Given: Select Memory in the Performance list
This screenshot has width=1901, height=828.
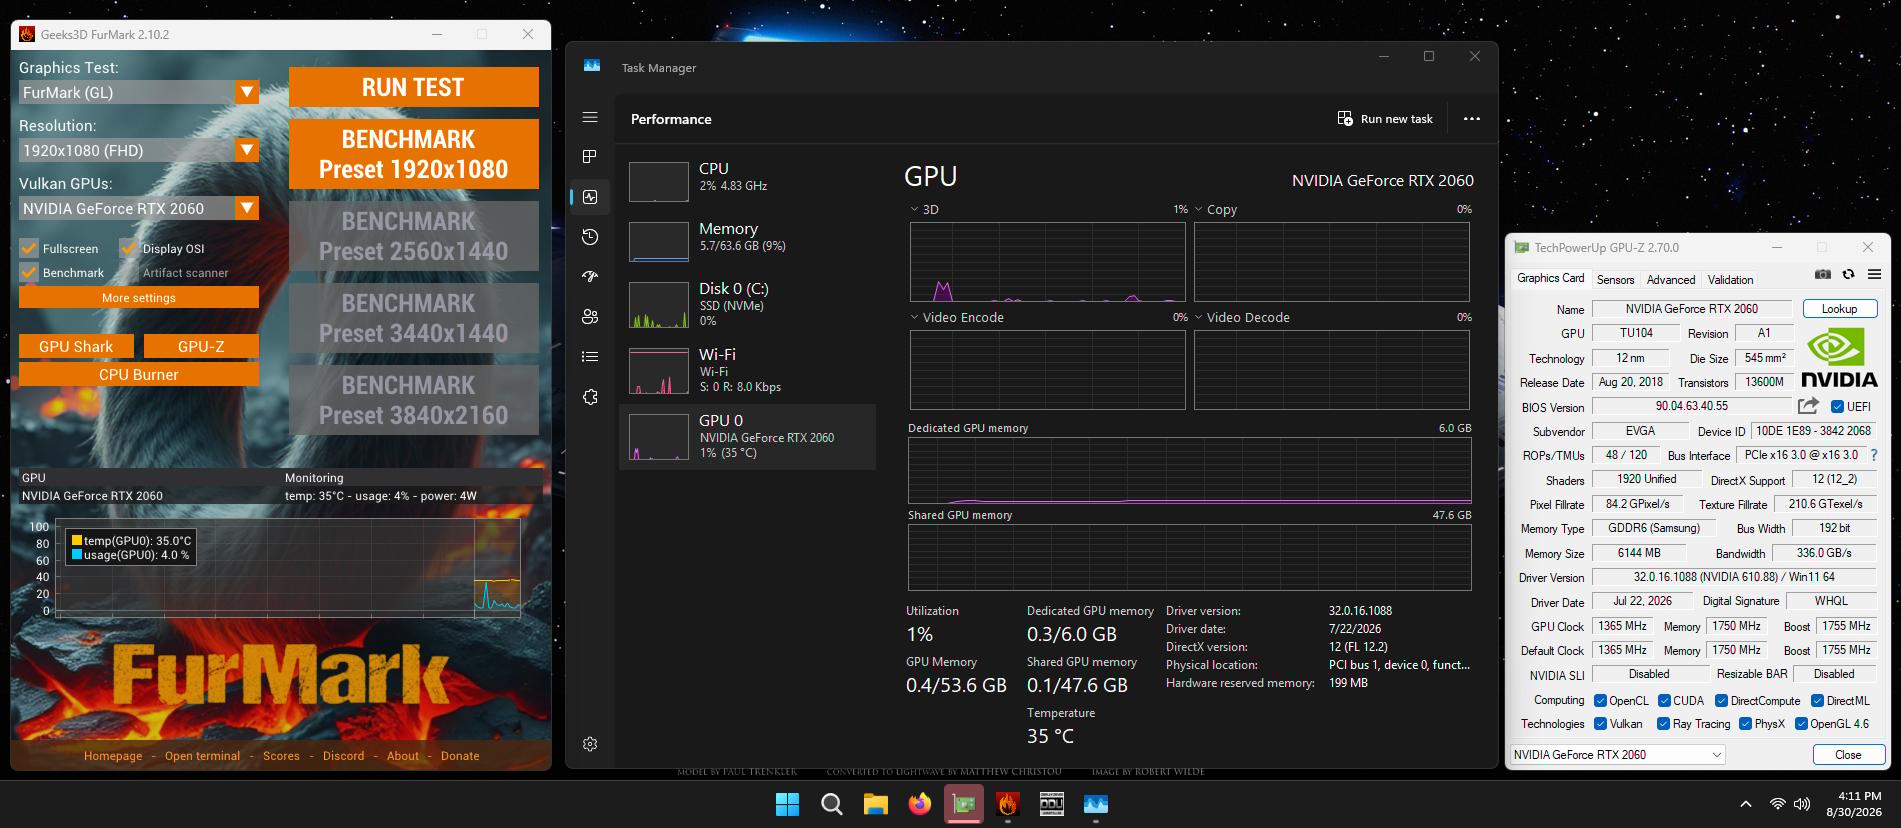Looking at the screenshot, I should coord(748,240).
